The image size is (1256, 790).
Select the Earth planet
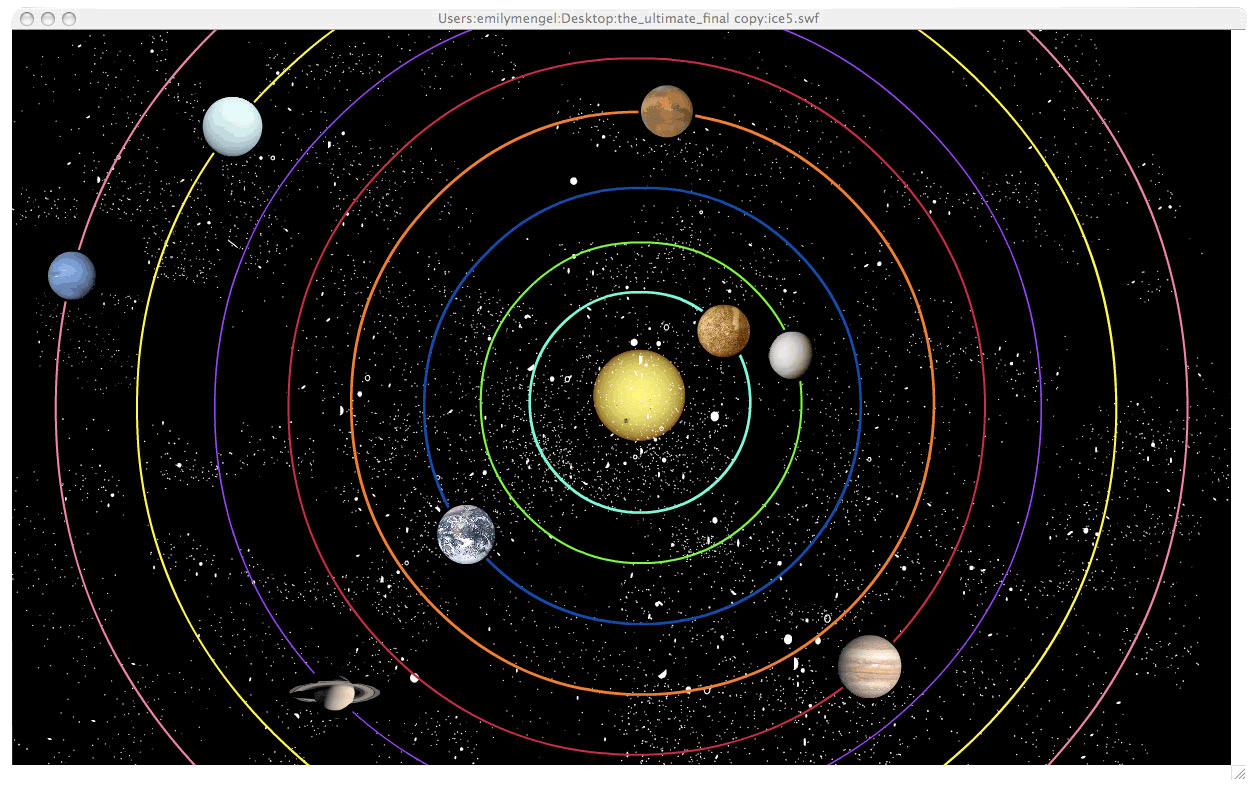pos(466,534)
